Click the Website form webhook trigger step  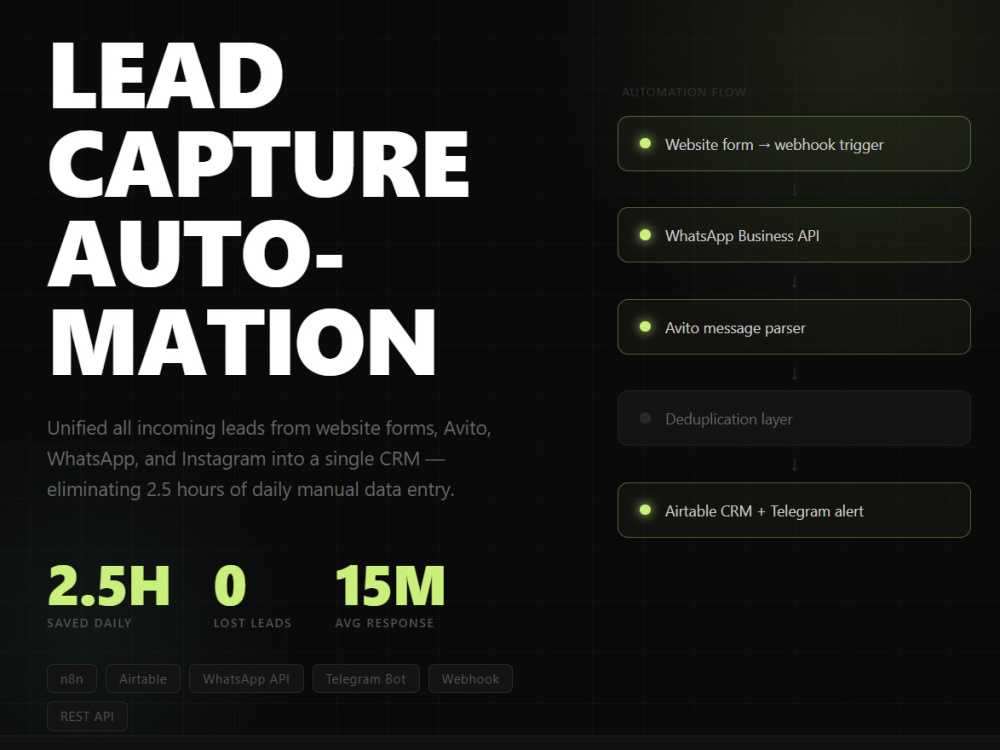794,143
